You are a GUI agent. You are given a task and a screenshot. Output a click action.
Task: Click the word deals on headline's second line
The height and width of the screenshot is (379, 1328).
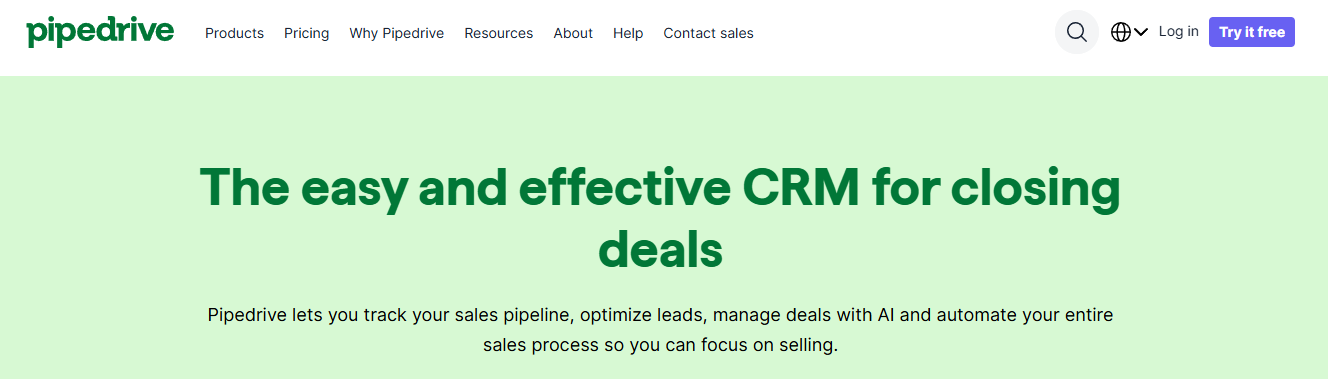coord(660,248)
